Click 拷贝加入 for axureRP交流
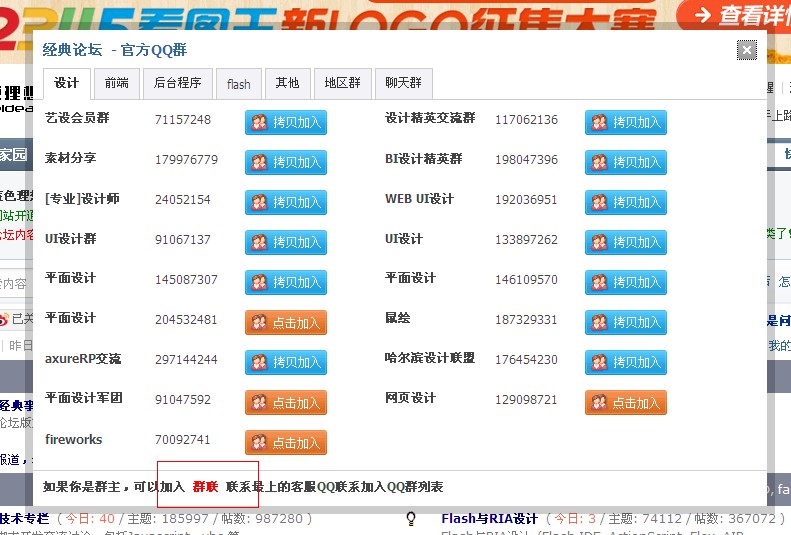The image size is (791, 535). pyautogui.click(x=286, y=362)
